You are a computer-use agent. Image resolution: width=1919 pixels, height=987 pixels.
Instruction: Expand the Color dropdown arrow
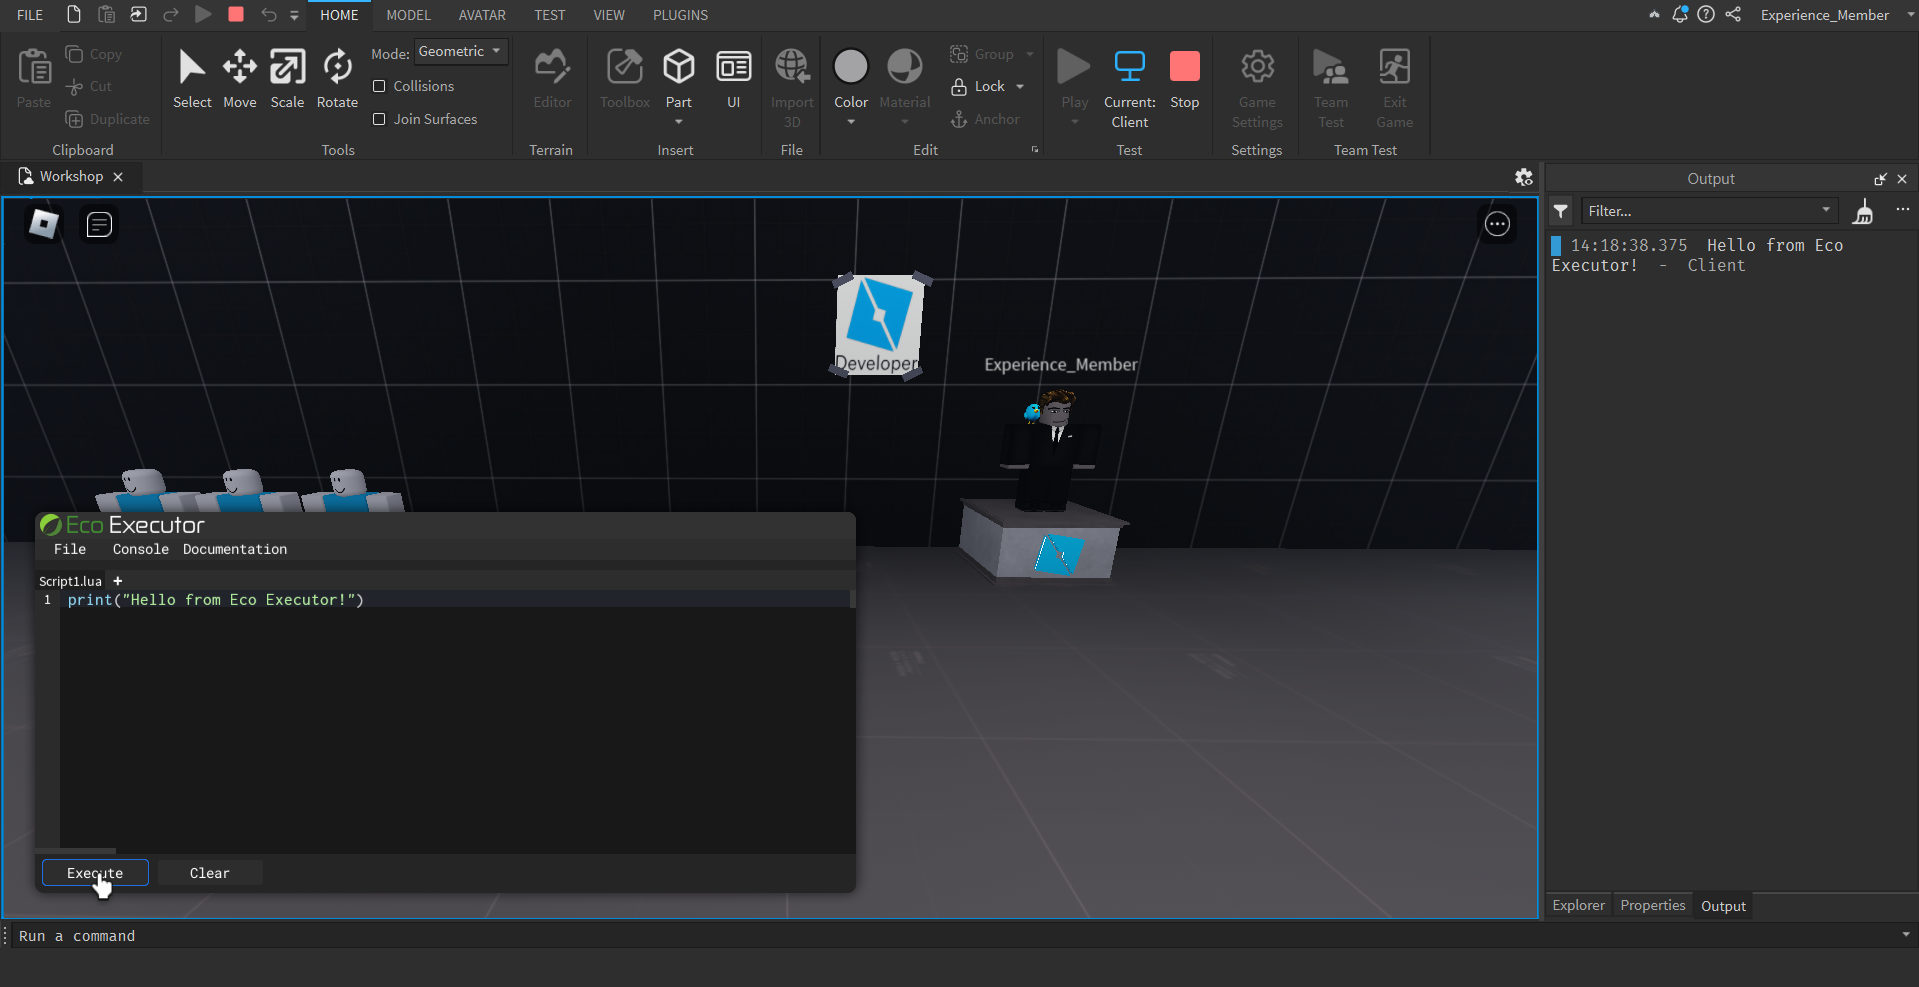(x=851, y=122)
